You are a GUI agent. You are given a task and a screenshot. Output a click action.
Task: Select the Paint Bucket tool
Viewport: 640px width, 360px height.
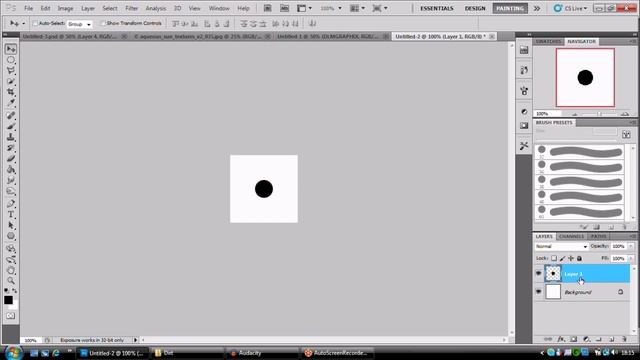(11, 169)
